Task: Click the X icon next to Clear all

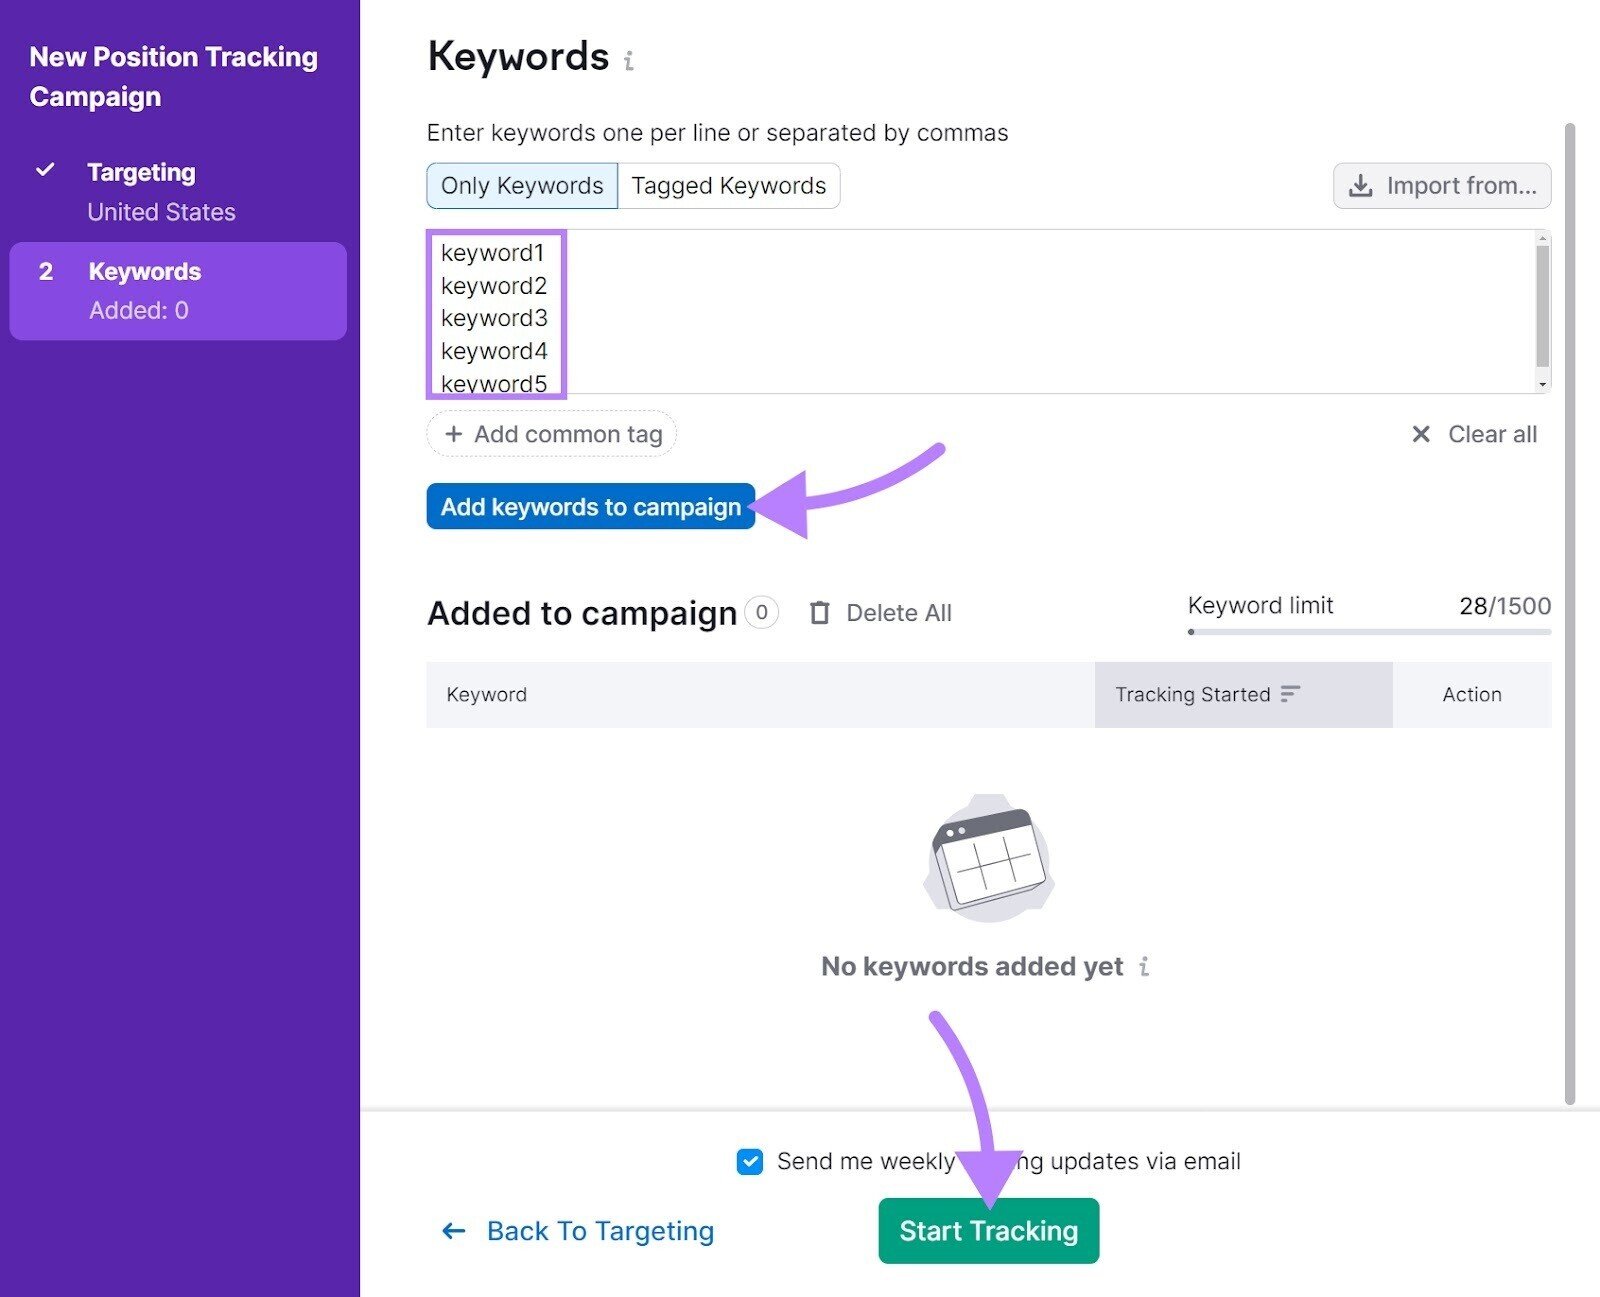Action: point(1421,434)
